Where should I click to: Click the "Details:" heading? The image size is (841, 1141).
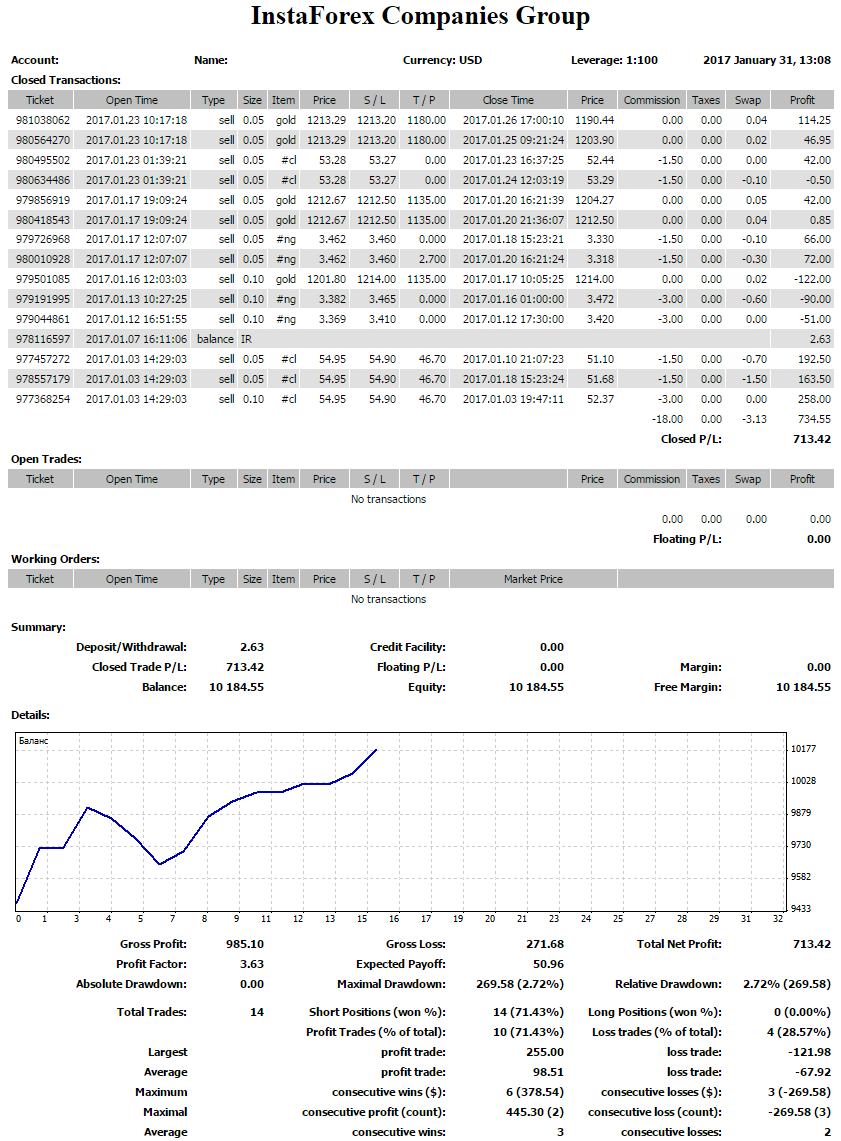coord(30,715)
